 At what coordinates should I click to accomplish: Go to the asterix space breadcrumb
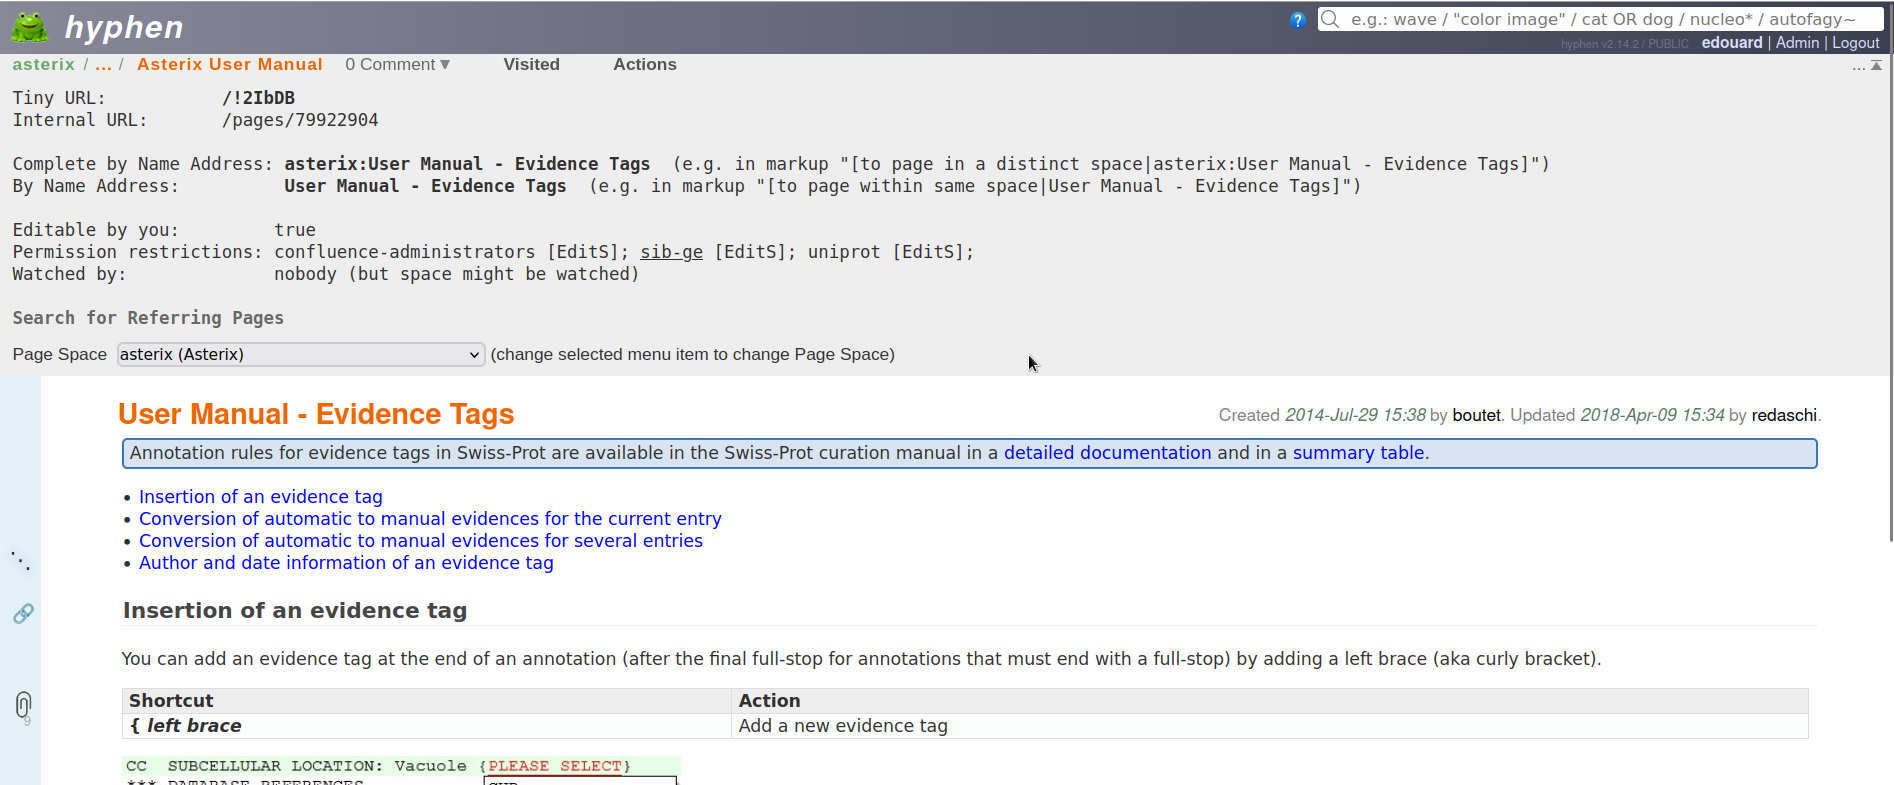tap(43, 64)
